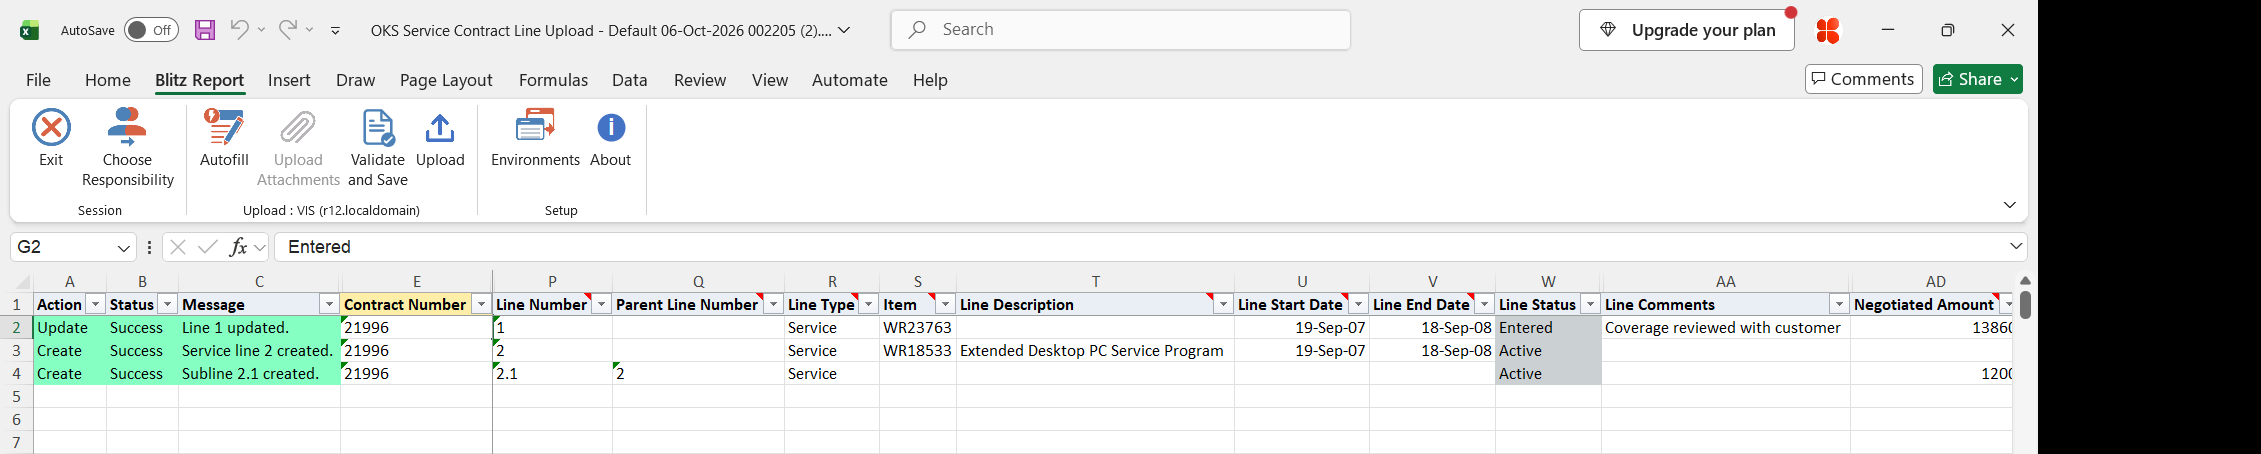Image resolution: width=2261 pixels, height=454 pixels.
Task: Select row 3 header
Action: coord(16,351)
